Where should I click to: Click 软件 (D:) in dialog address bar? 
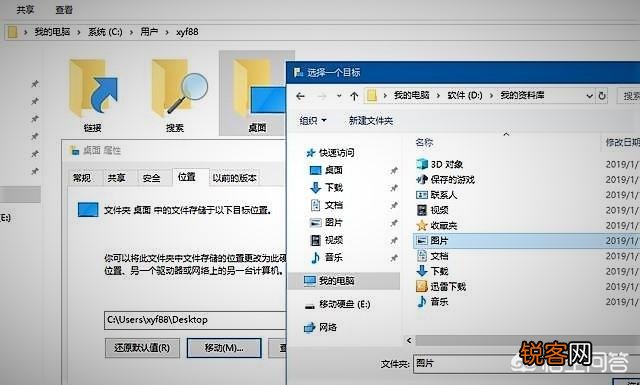tap(465, 96)
